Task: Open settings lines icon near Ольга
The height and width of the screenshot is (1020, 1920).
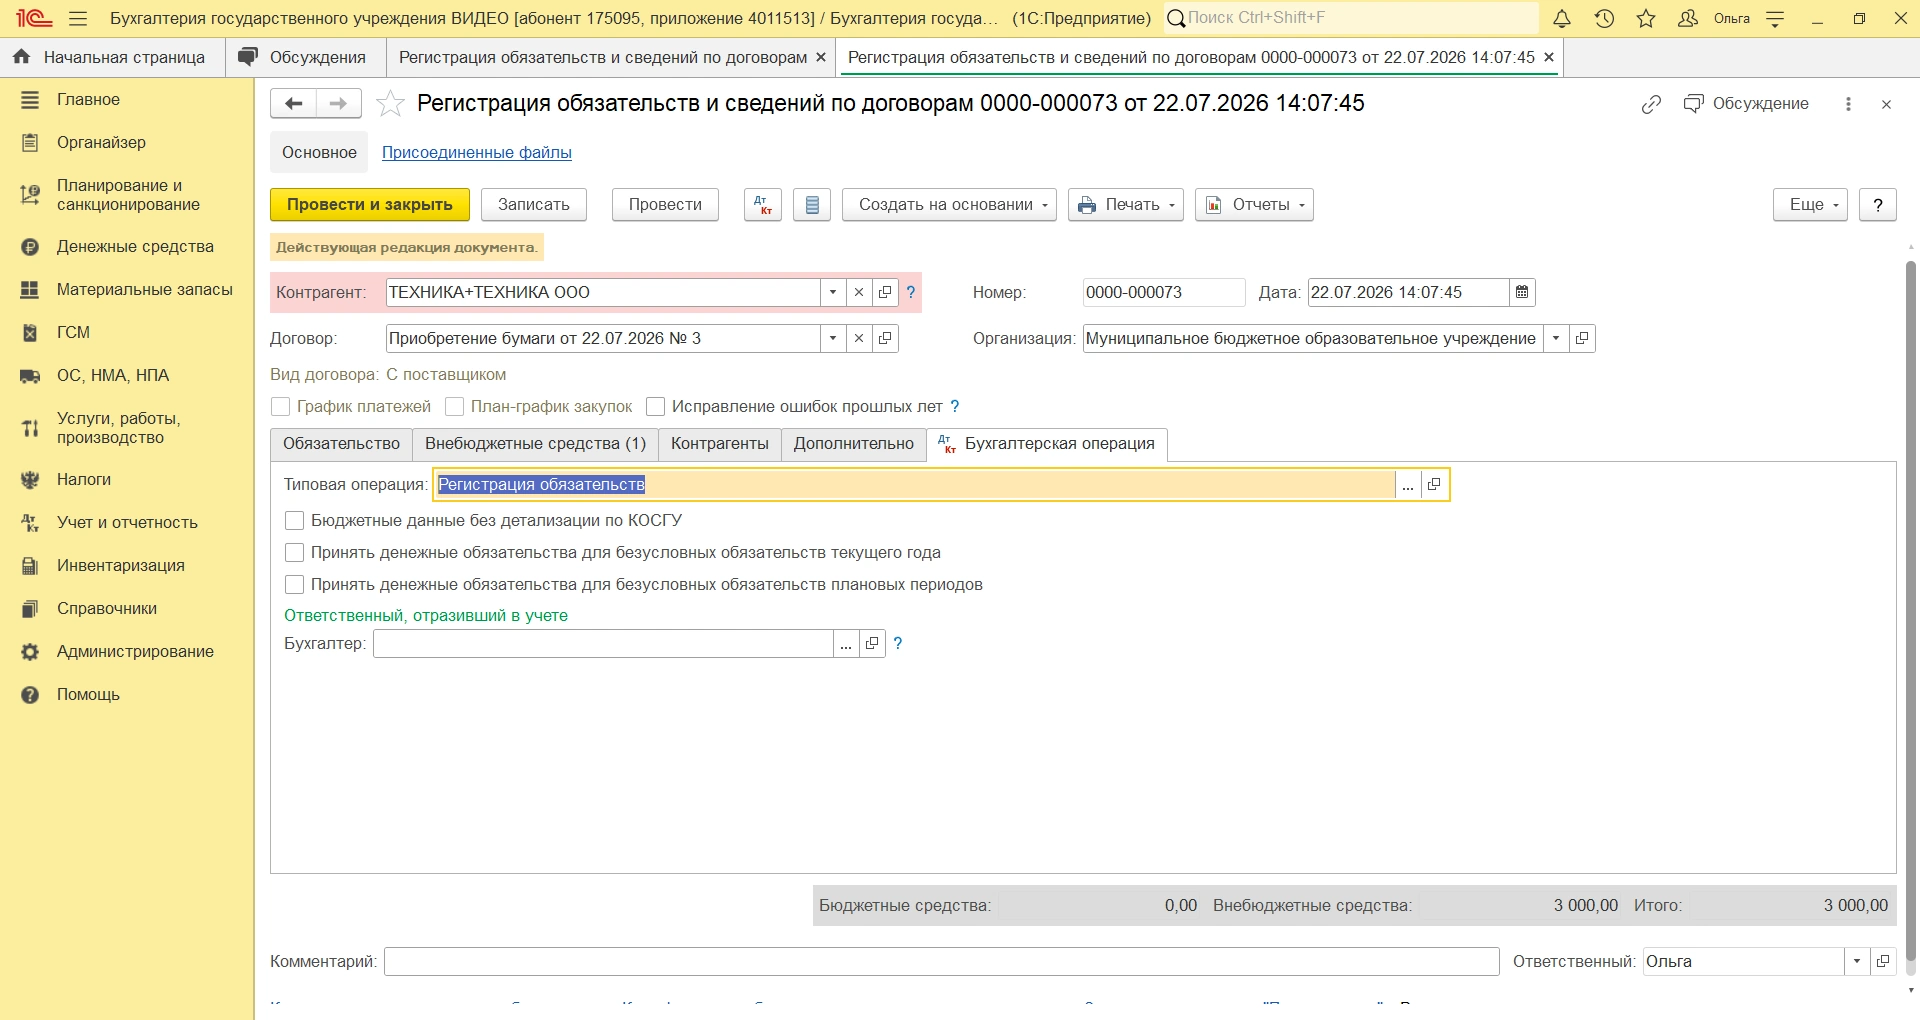Action: (1775, 19)
